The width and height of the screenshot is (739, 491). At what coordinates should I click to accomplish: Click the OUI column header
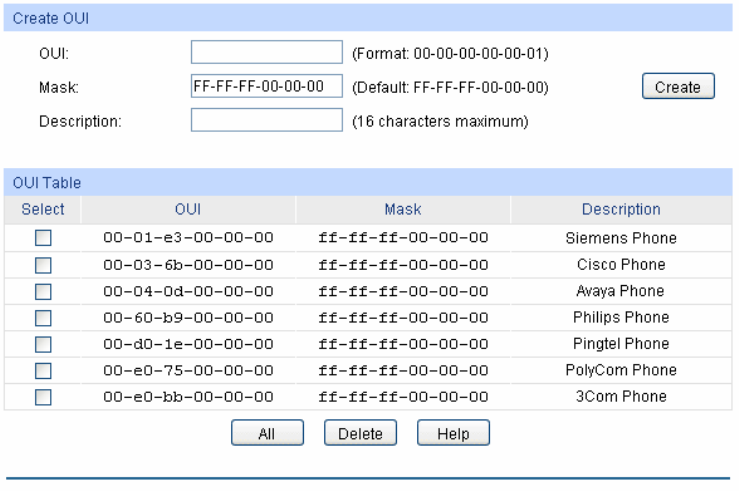[x=188, y=209]
